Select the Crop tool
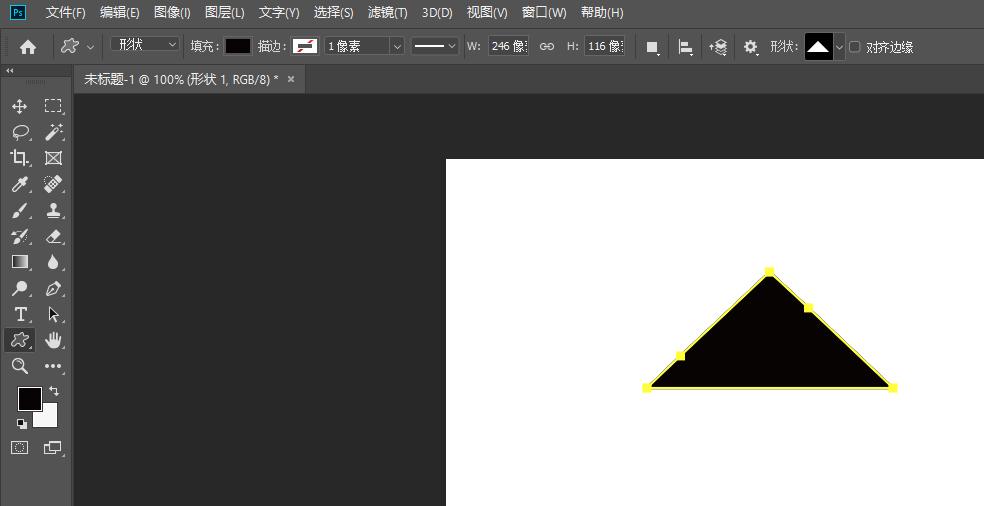The width and height of the screenshot is (984, 506). point(19,158)
